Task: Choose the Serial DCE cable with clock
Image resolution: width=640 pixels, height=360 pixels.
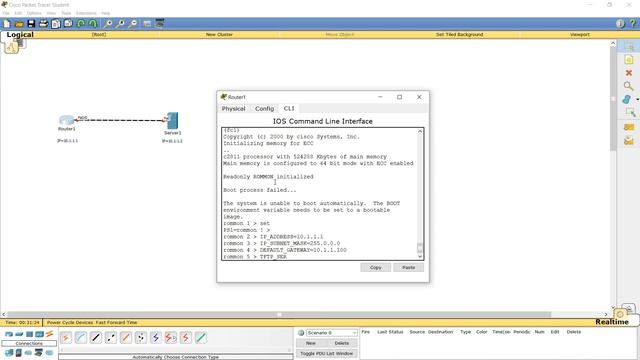Action: click(x=171, y=338)
